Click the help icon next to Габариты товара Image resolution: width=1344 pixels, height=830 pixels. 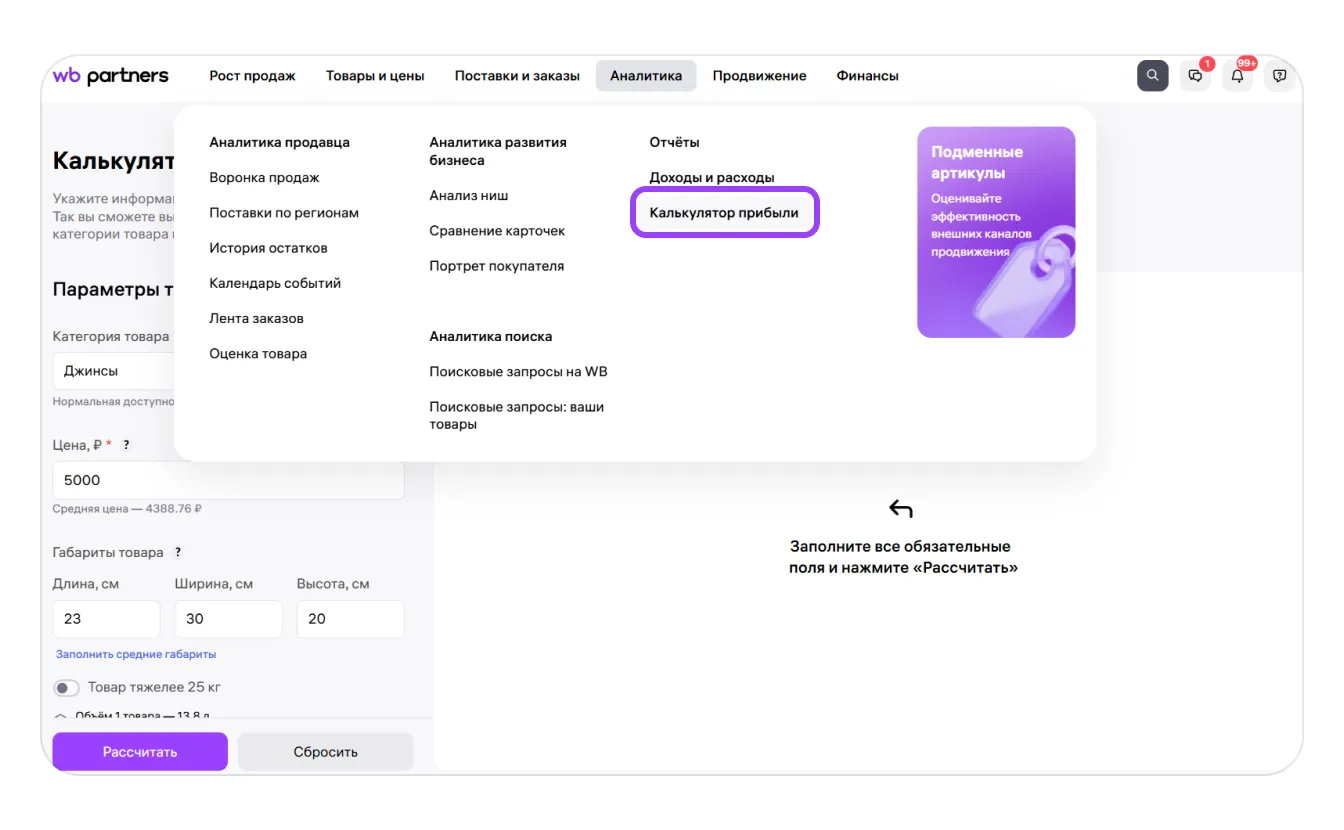(x=178, y=552)
